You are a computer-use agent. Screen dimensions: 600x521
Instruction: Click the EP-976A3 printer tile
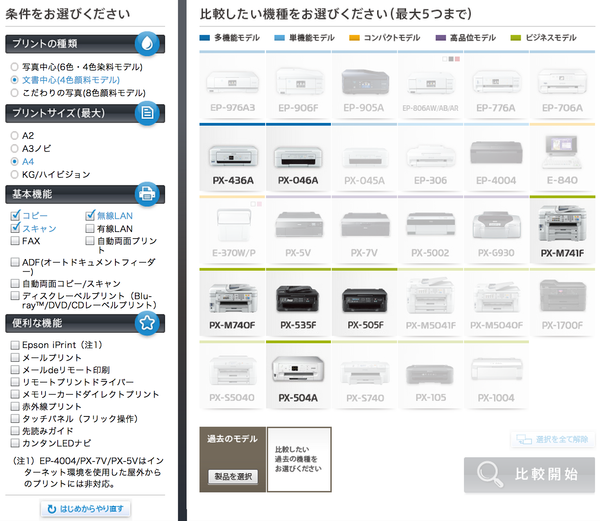click(x=232, y=85)
